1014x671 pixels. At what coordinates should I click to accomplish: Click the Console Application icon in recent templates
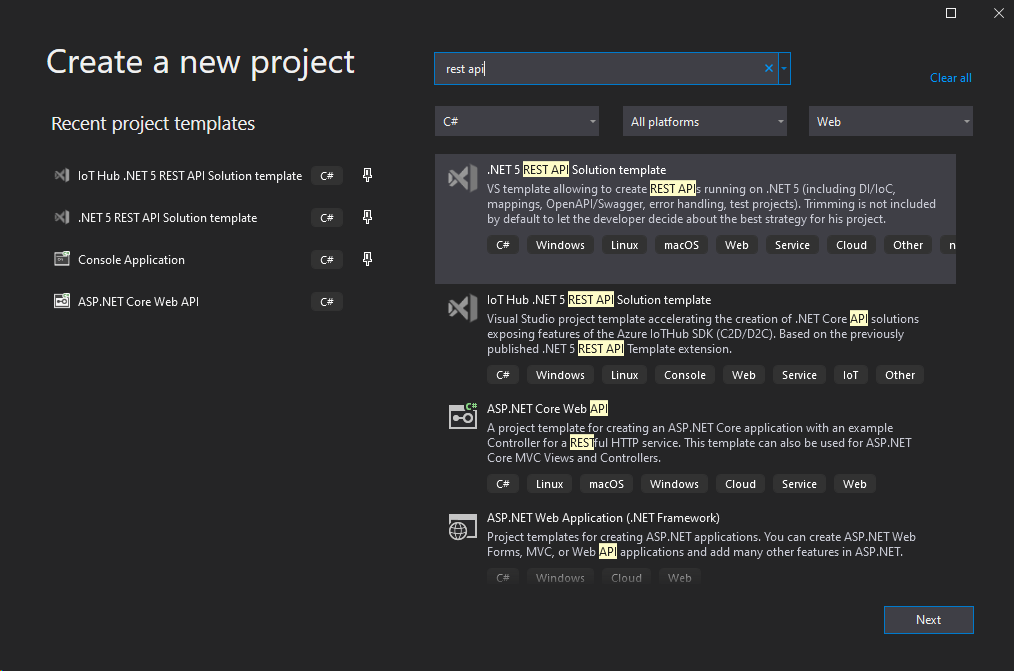(x=62, y=259)
